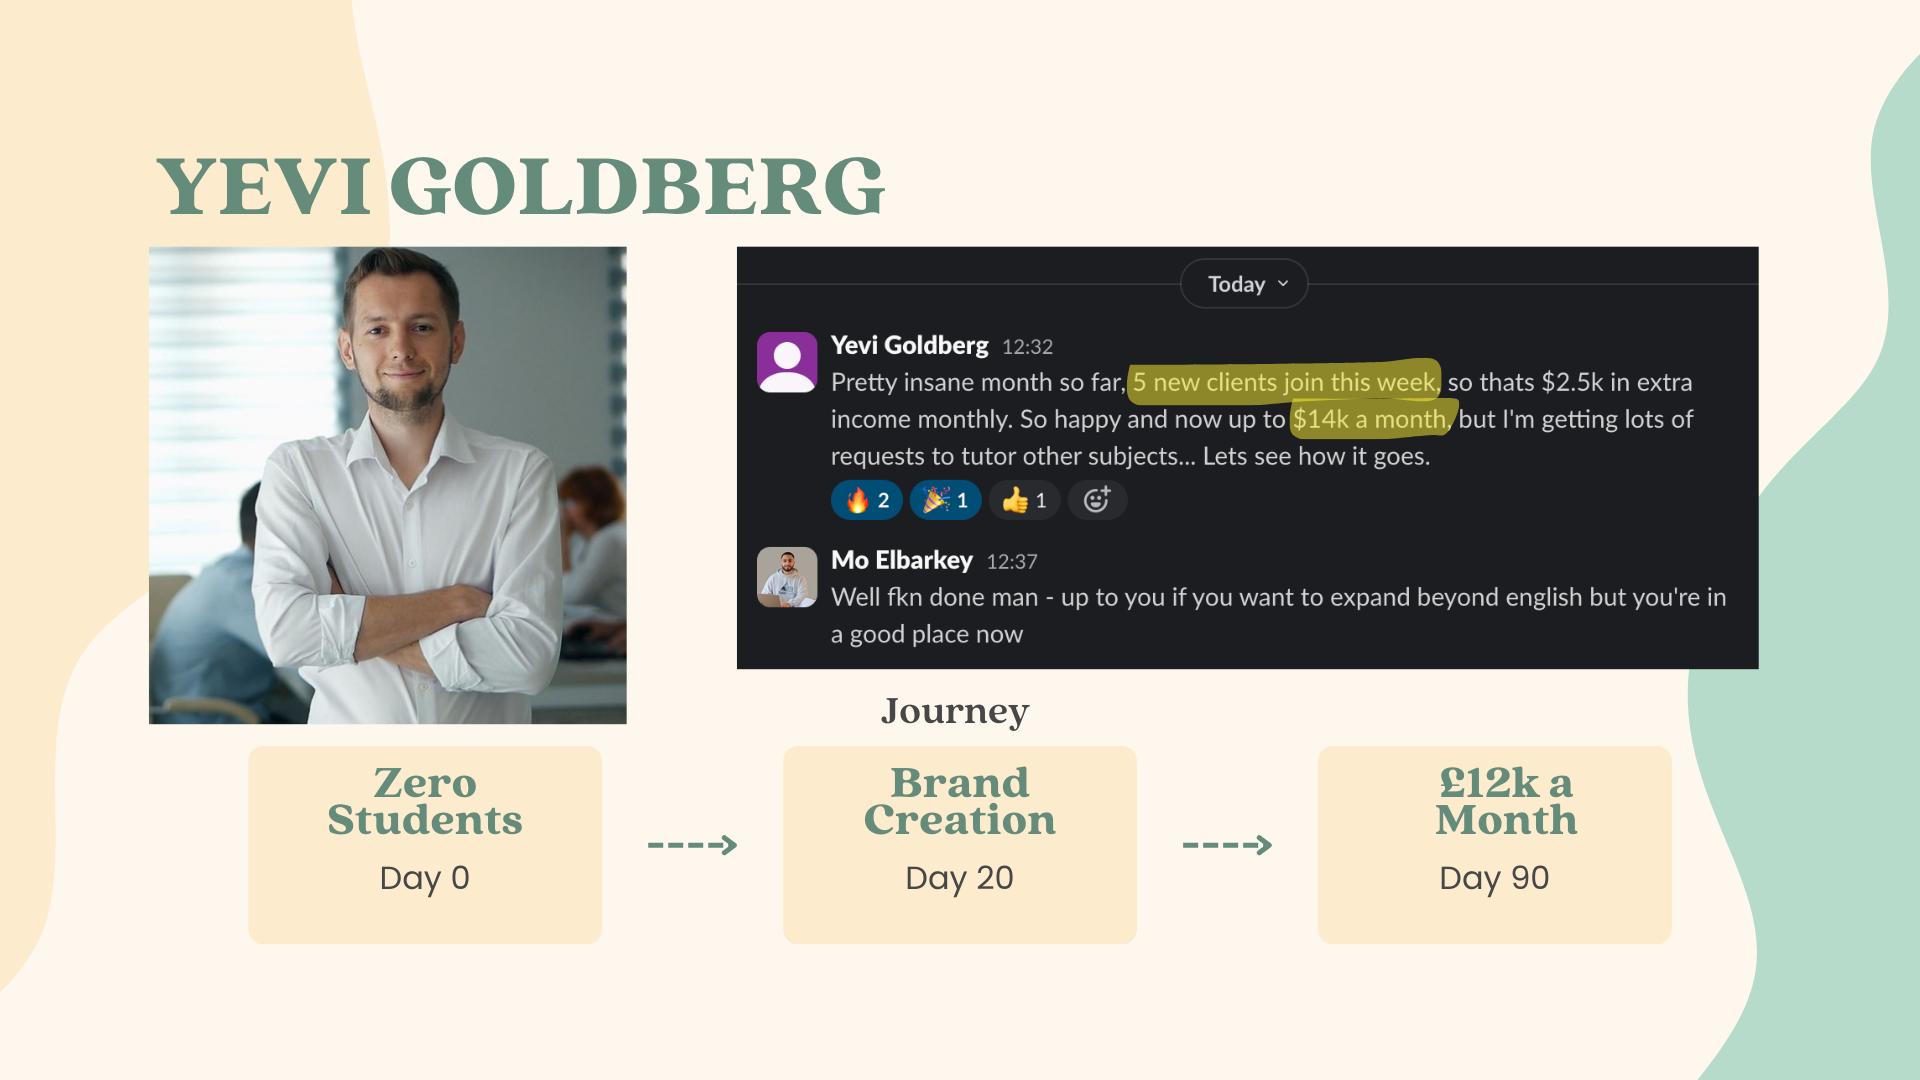Click arrow between Zero Students and Brand Creation
The image size is (1920, 1080).
[x=692, y=845]
